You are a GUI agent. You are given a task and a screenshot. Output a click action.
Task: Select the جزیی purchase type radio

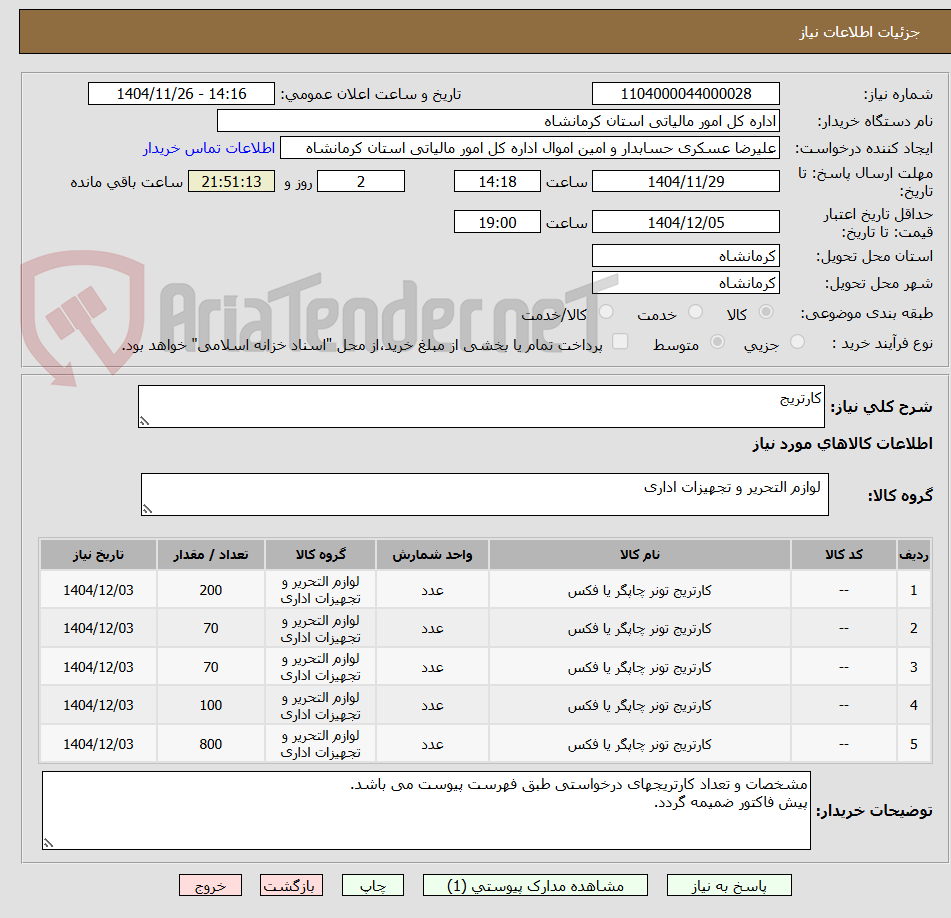coord(797,342)
